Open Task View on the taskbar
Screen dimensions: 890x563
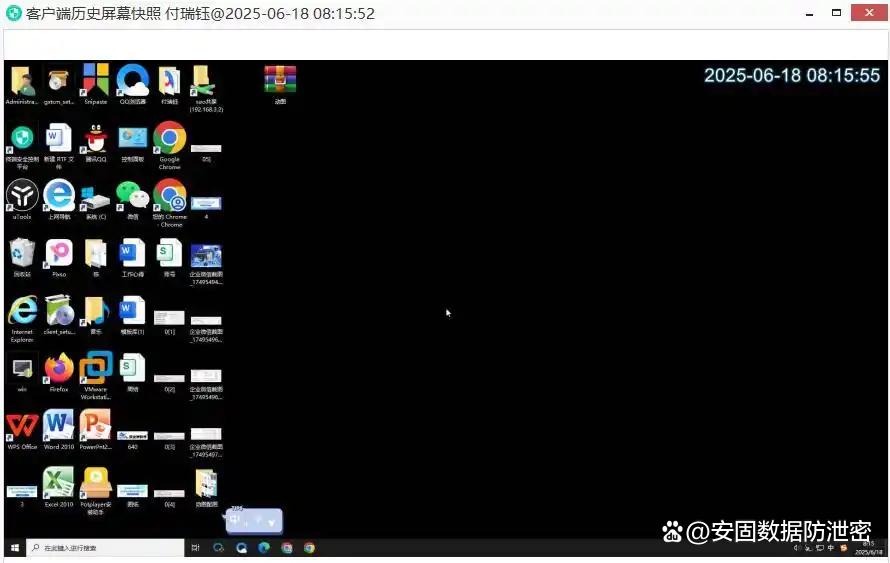pos(195,548)
